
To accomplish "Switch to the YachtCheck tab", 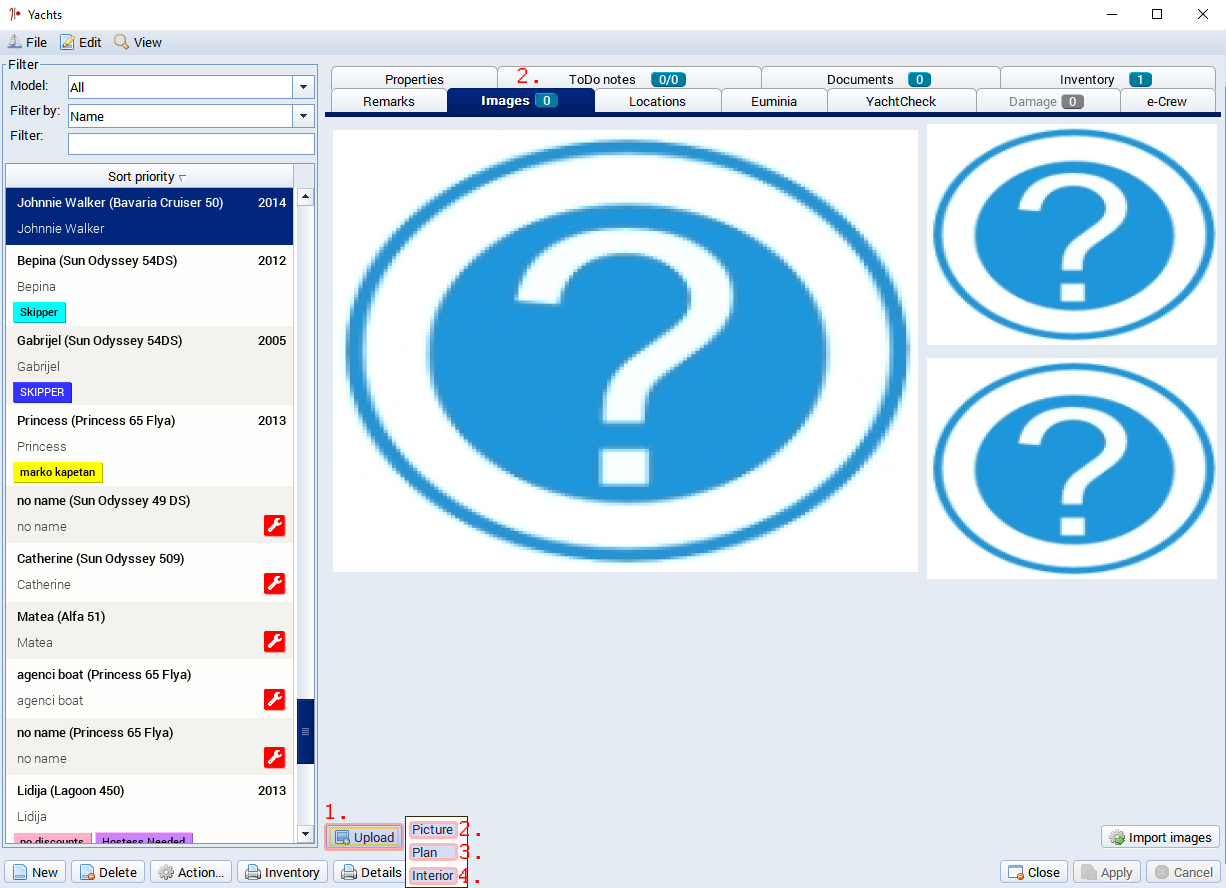I will [901, 101].
